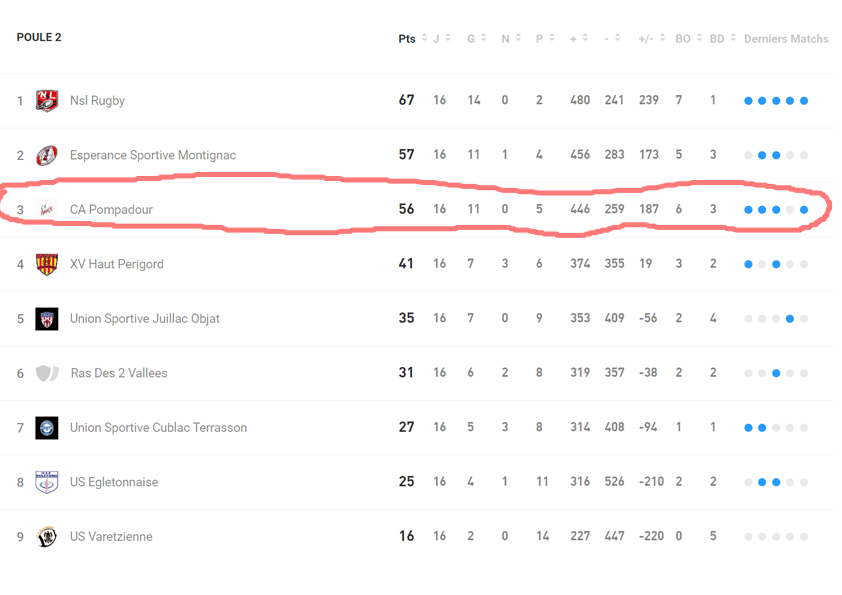
Task: Sort the table by BO column
Action: [x=683, y=39]
